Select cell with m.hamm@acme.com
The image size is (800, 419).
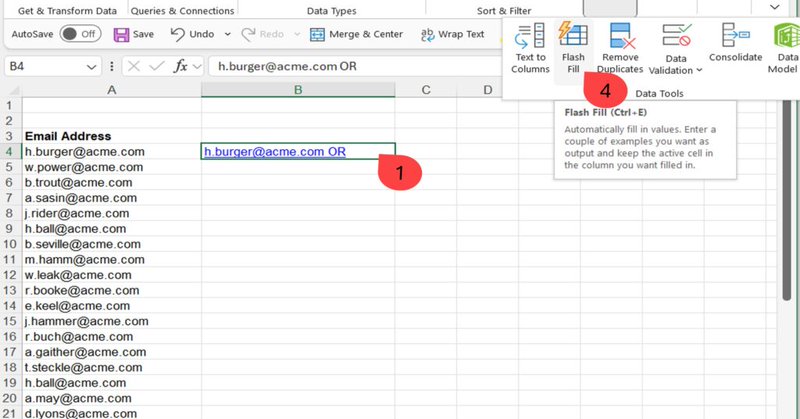[x=112, y=259]
